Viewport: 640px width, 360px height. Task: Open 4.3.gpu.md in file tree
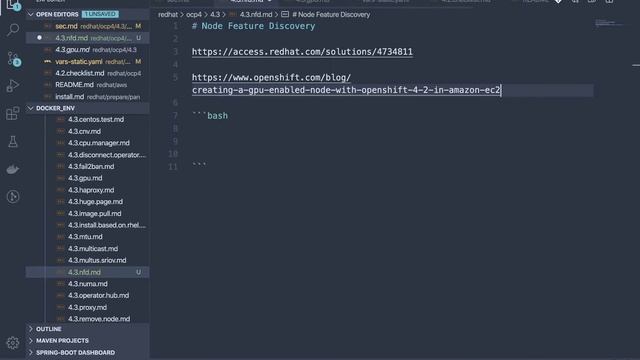pos(88,178)
